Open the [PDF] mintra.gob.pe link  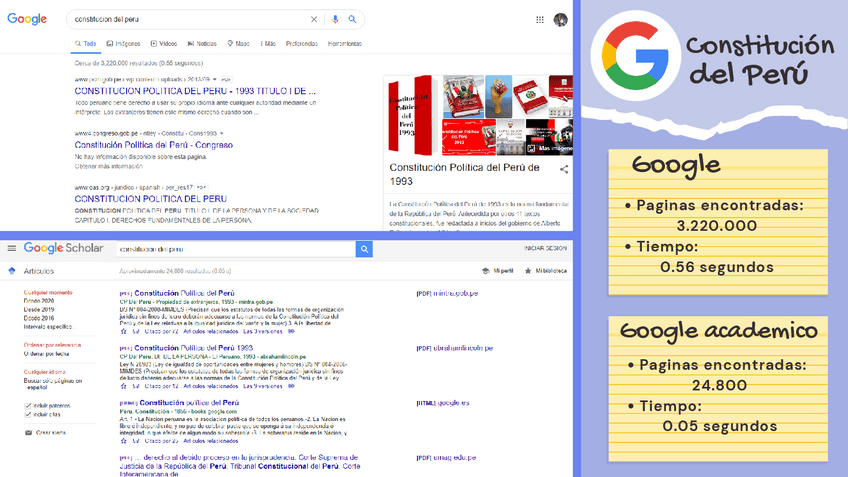click(447, 294)
